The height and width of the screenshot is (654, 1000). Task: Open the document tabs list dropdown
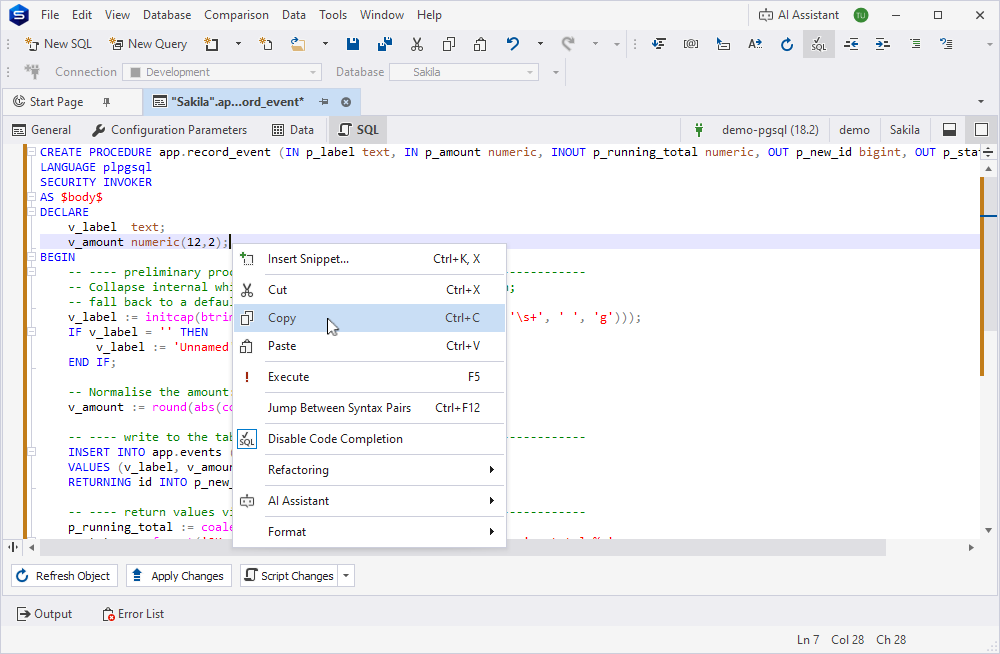click(981, 101)
